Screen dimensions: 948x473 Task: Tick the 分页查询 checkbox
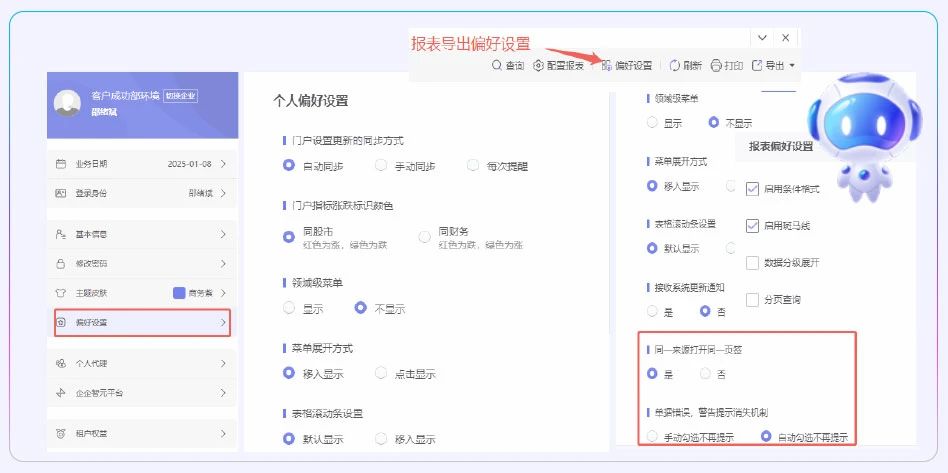pyautogui.click(x=753, y=299)
